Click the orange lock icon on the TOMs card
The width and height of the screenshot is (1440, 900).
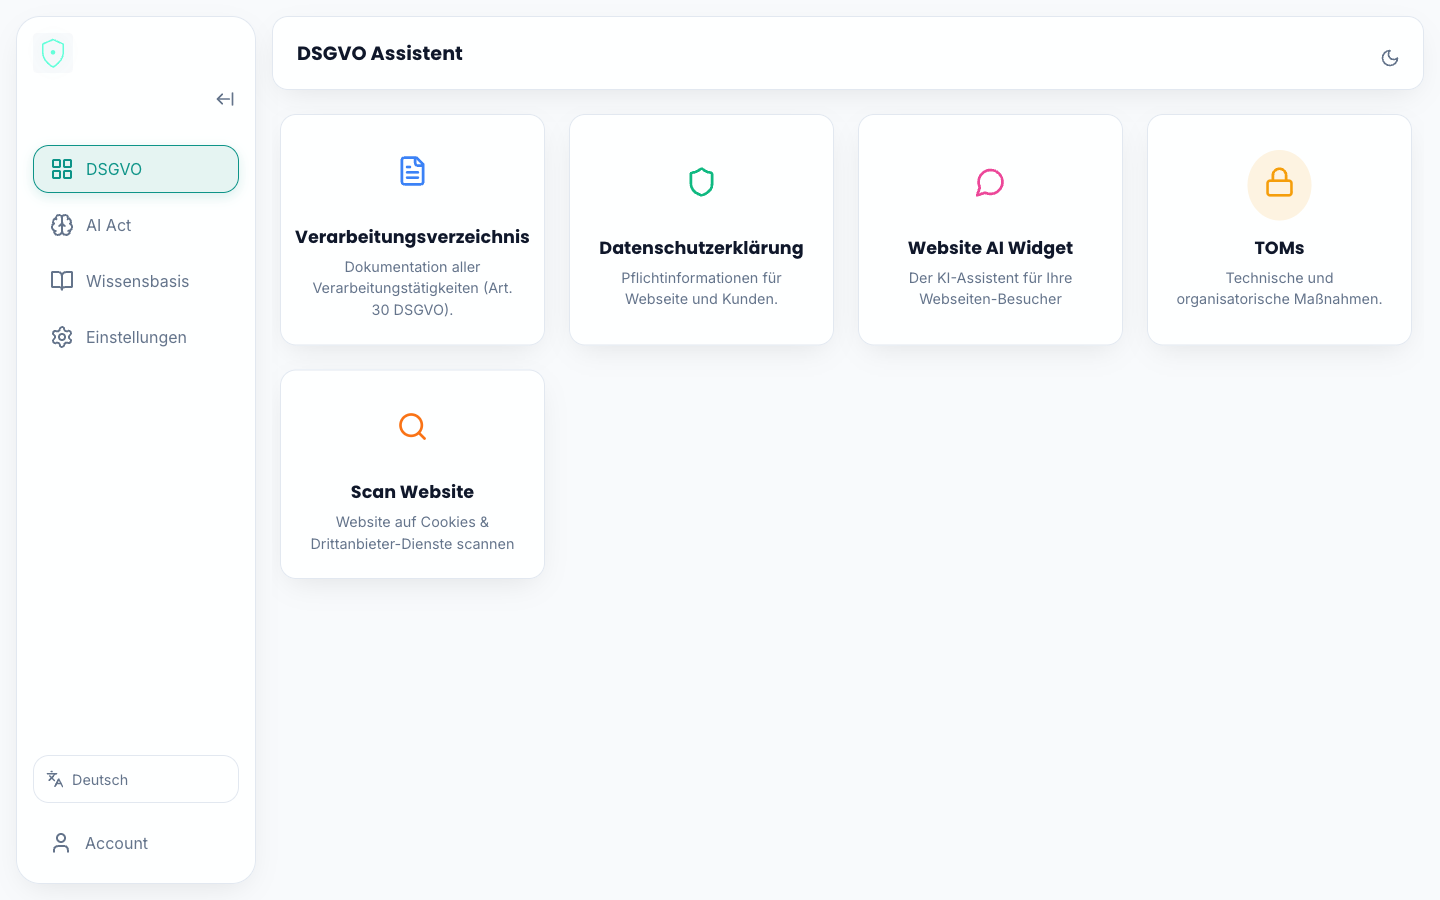[1279, 184]
